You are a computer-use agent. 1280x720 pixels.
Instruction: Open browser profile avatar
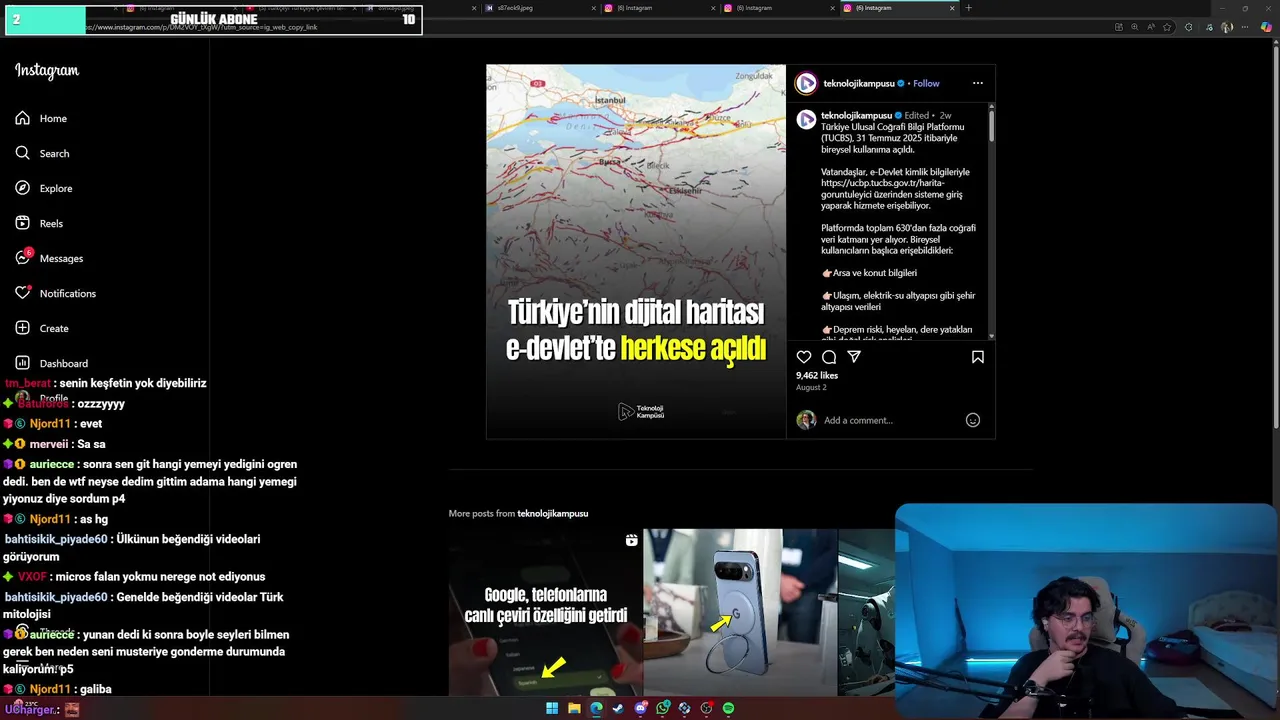point(1227,27)
